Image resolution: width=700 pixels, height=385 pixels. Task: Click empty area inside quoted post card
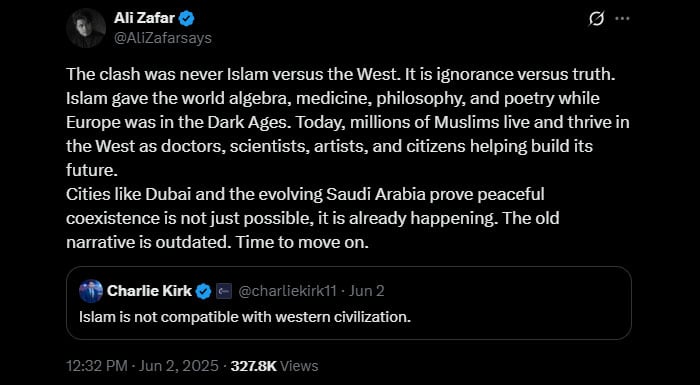513,313
